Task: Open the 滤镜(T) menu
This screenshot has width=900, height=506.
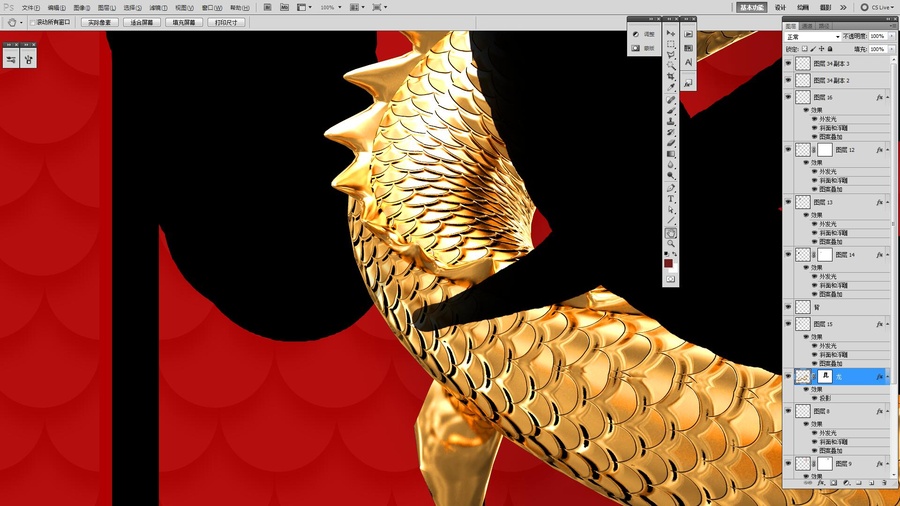Action: point(158,8)
